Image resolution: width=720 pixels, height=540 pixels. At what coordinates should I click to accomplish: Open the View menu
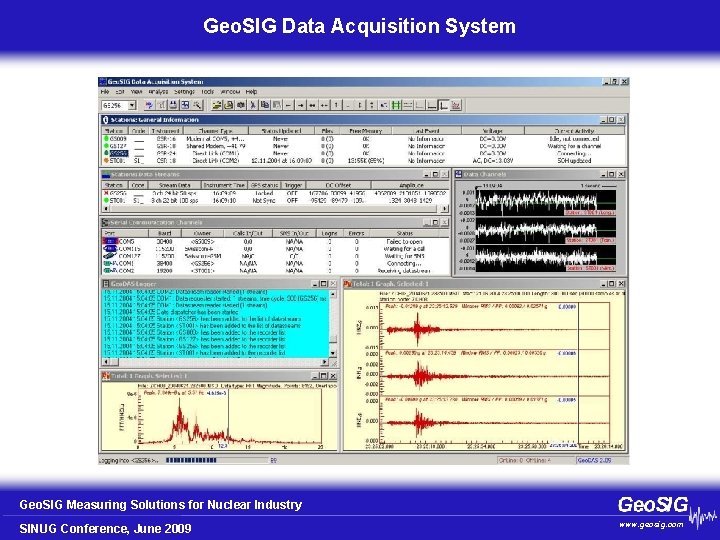[x=136, y=92]
